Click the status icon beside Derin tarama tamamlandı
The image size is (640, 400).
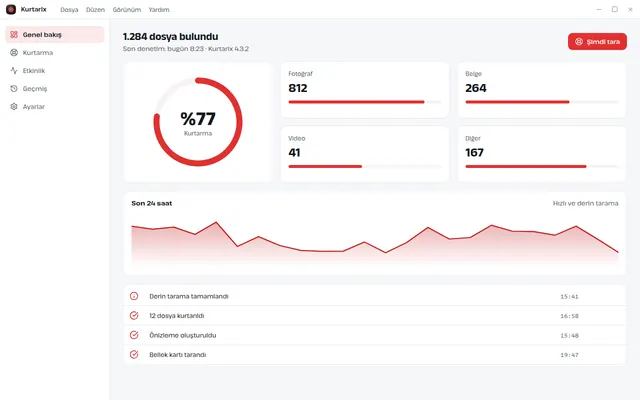pos(134,296)
